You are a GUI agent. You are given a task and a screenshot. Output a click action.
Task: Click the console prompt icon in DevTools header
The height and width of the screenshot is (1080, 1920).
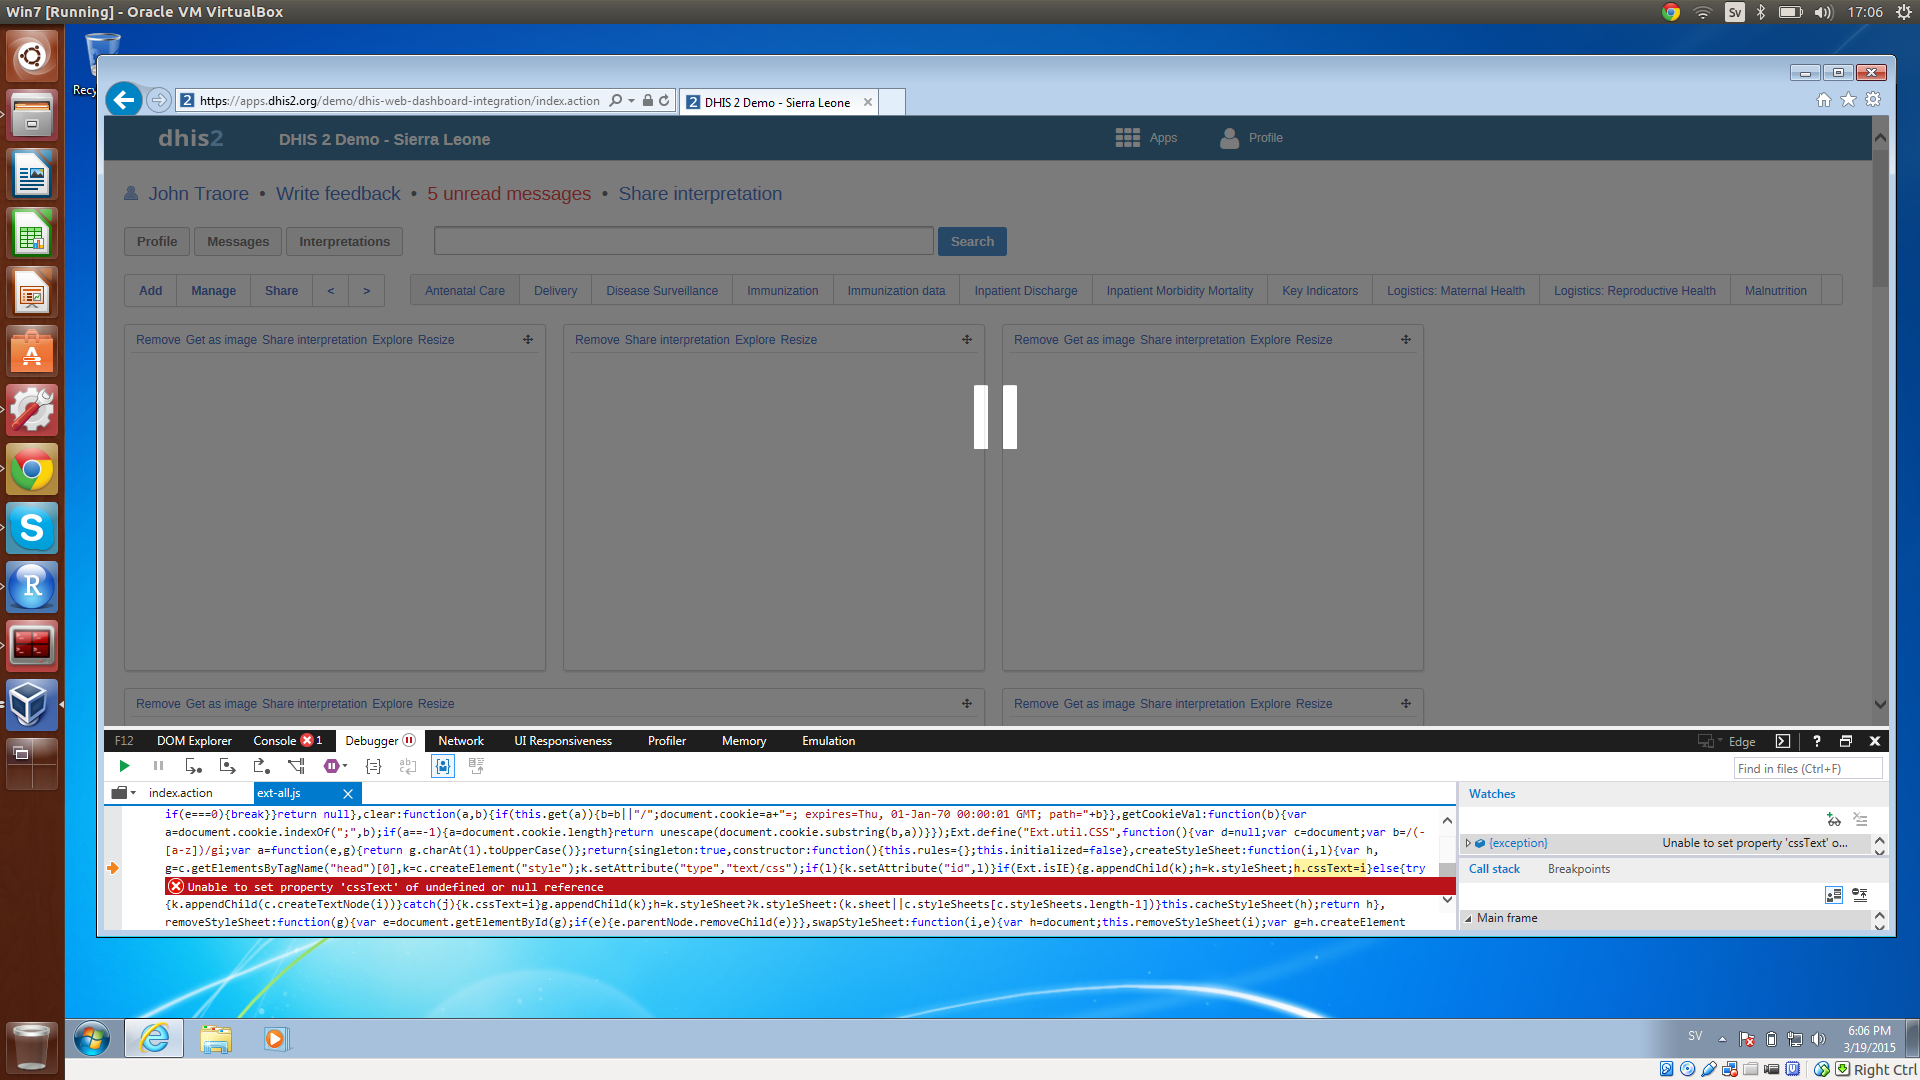point(1782,741)
